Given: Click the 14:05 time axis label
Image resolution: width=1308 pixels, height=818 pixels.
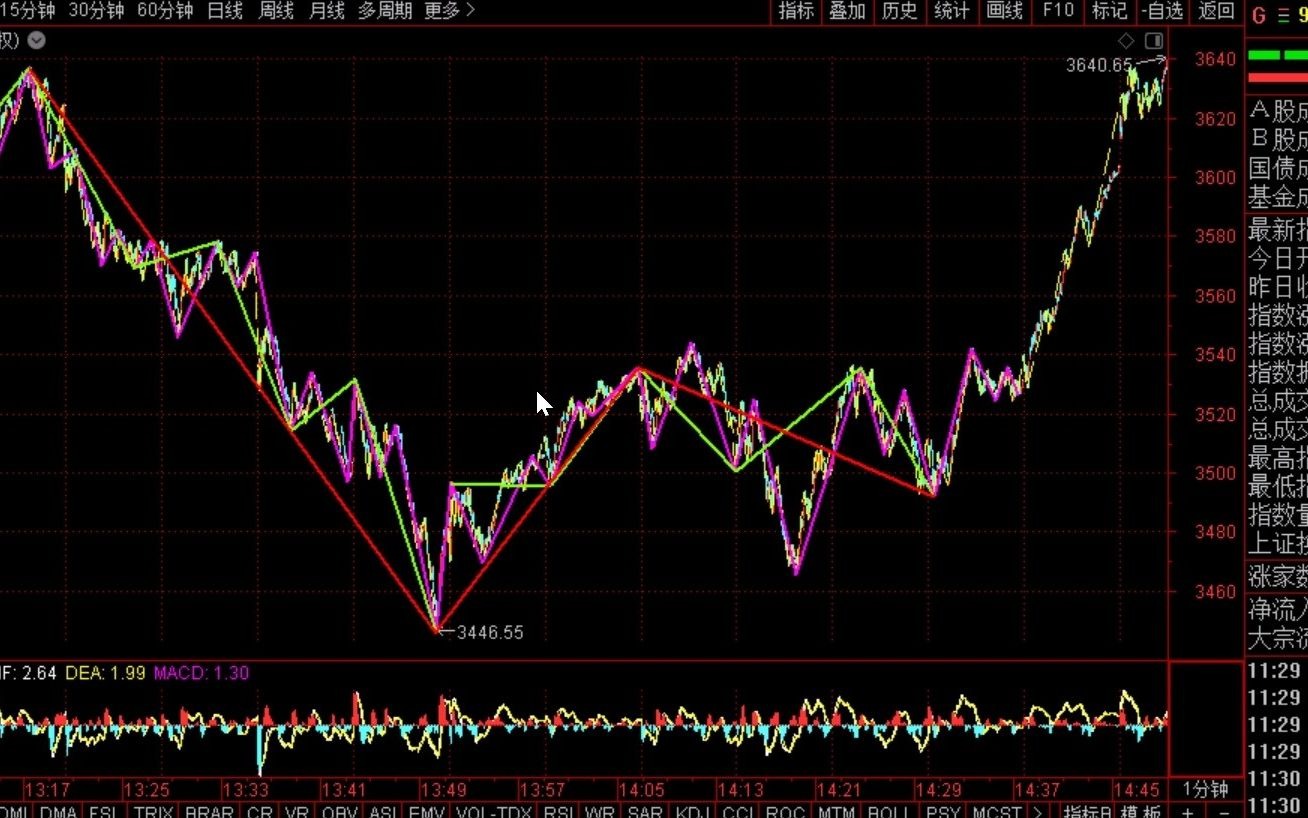Looking at the screenshot, I should pos(640,789).
